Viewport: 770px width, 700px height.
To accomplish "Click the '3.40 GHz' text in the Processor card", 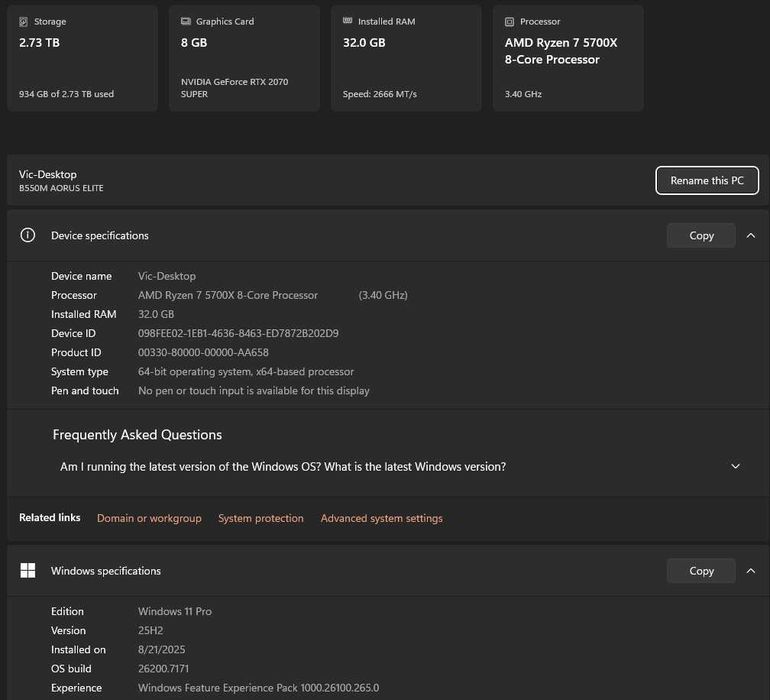I will tap(523, 94).
